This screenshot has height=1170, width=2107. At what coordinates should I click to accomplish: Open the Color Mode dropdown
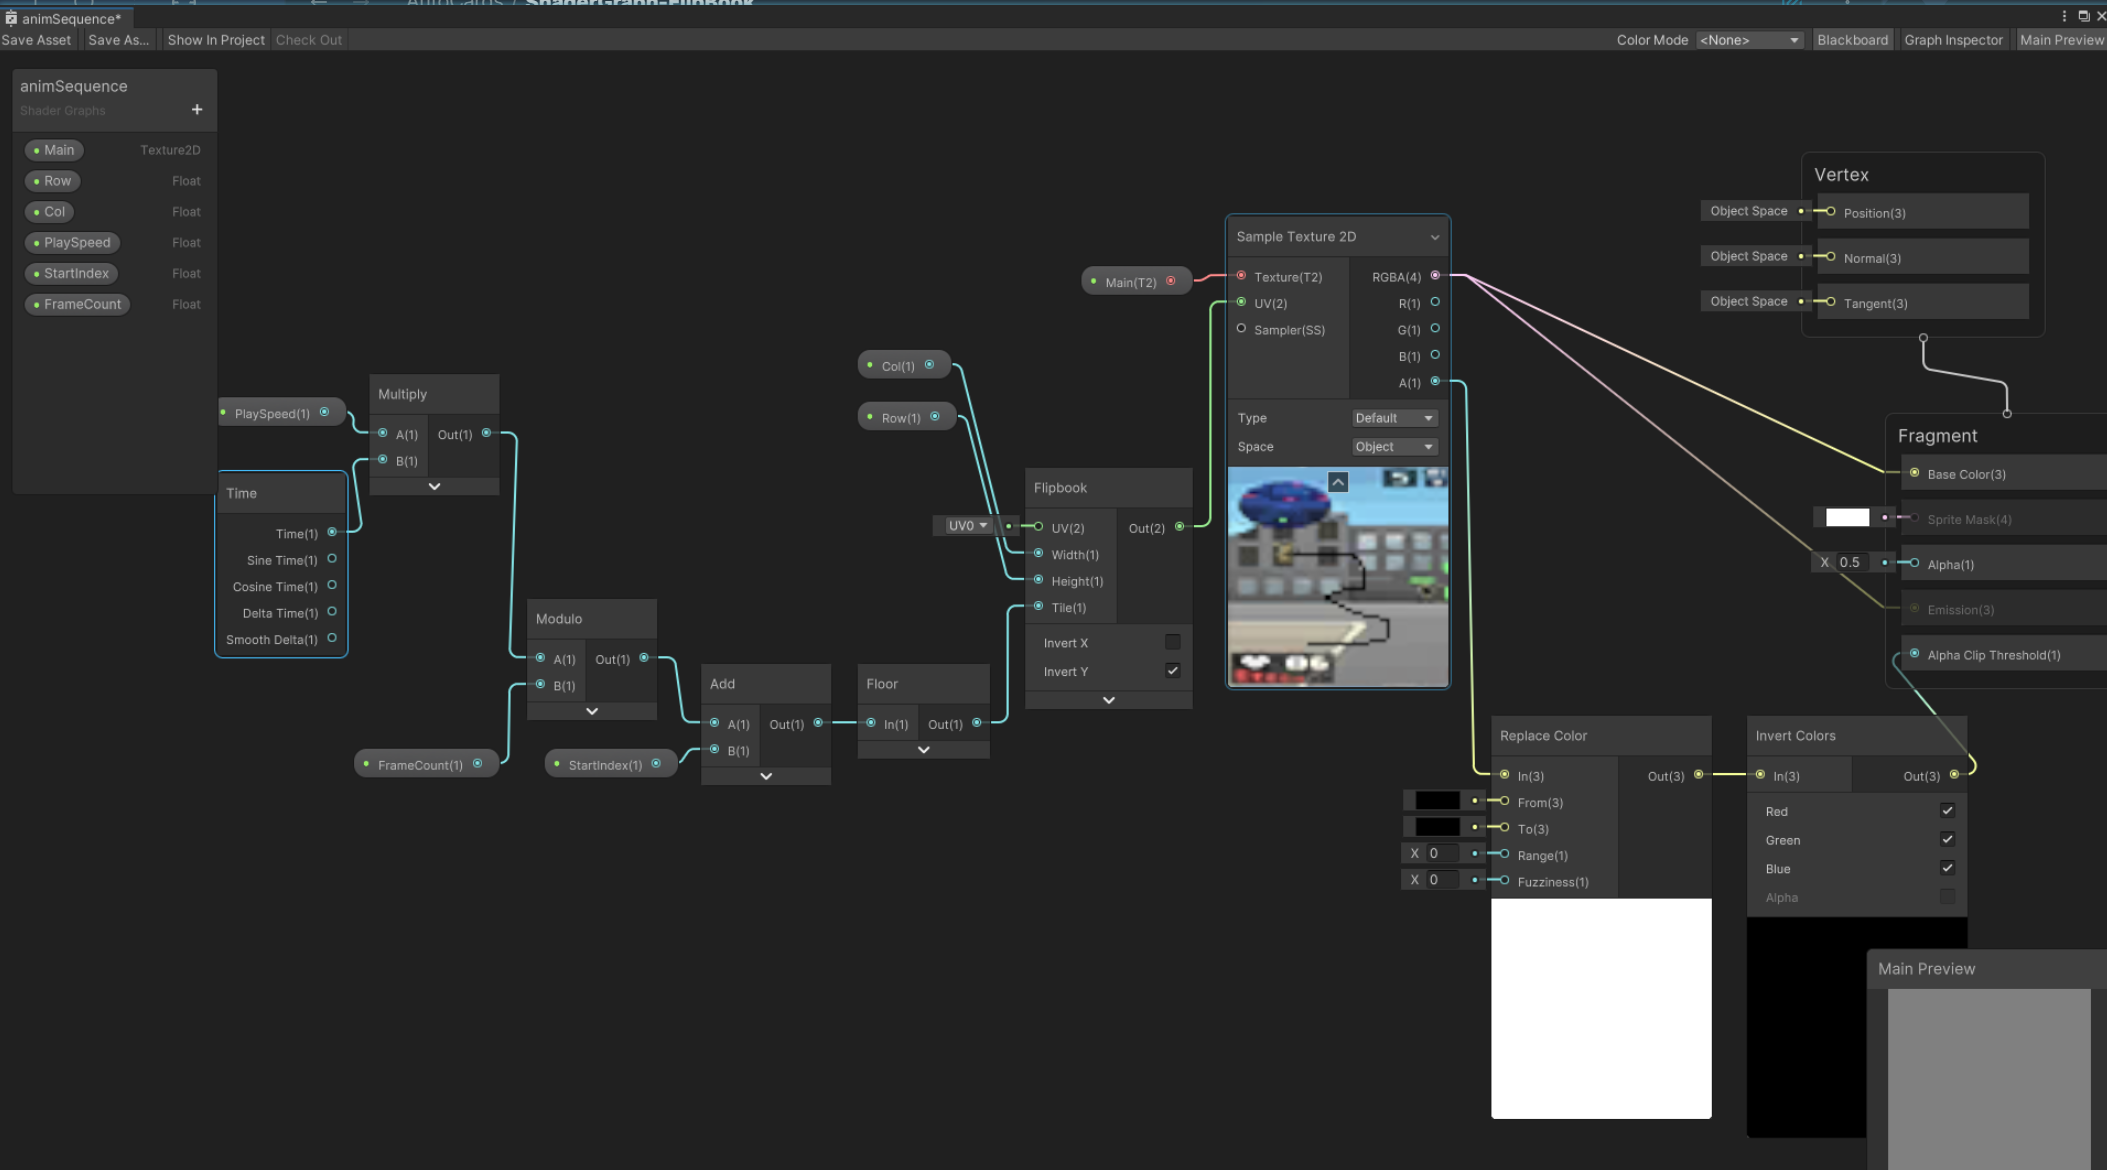[x=1749, y=40]
